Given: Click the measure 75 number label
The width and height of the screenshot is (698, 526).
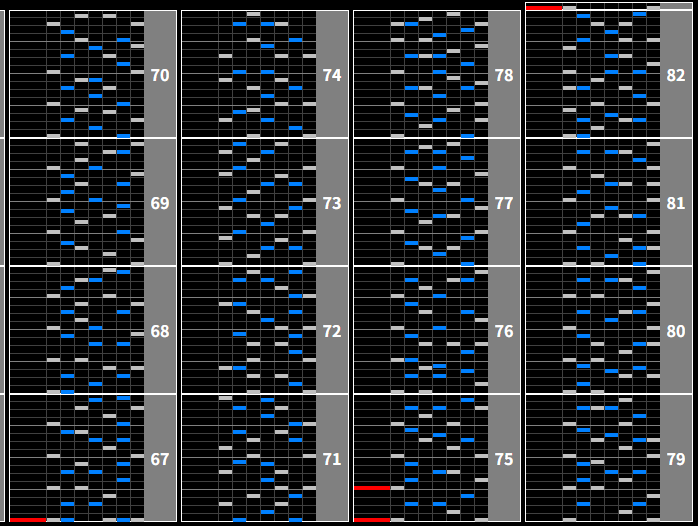Looking at the screenshot, I should coord(504,459).
